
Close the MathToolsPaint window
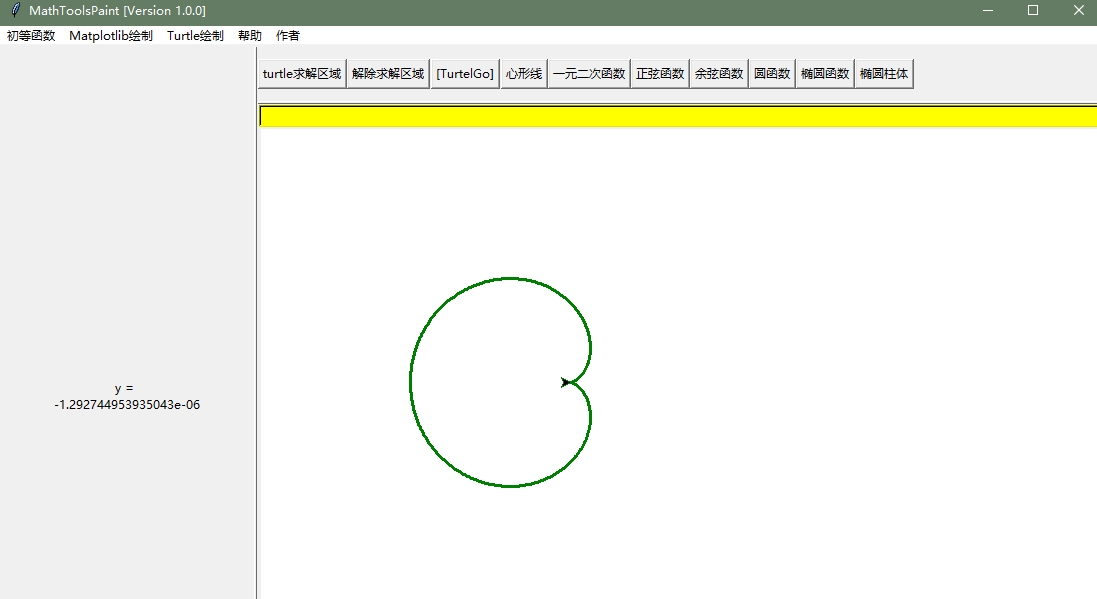pos(1078,10)
